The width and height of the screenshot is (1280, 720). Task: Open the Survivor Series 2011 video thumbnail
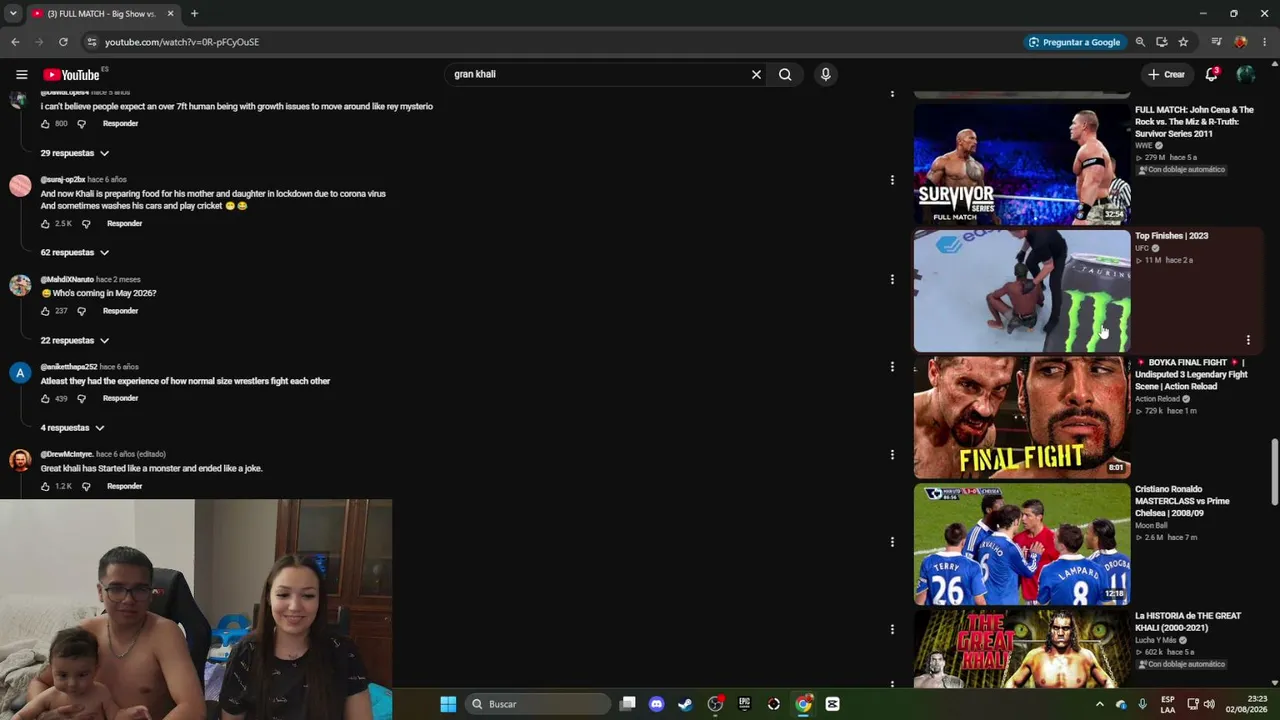(x=1021, y=164)
